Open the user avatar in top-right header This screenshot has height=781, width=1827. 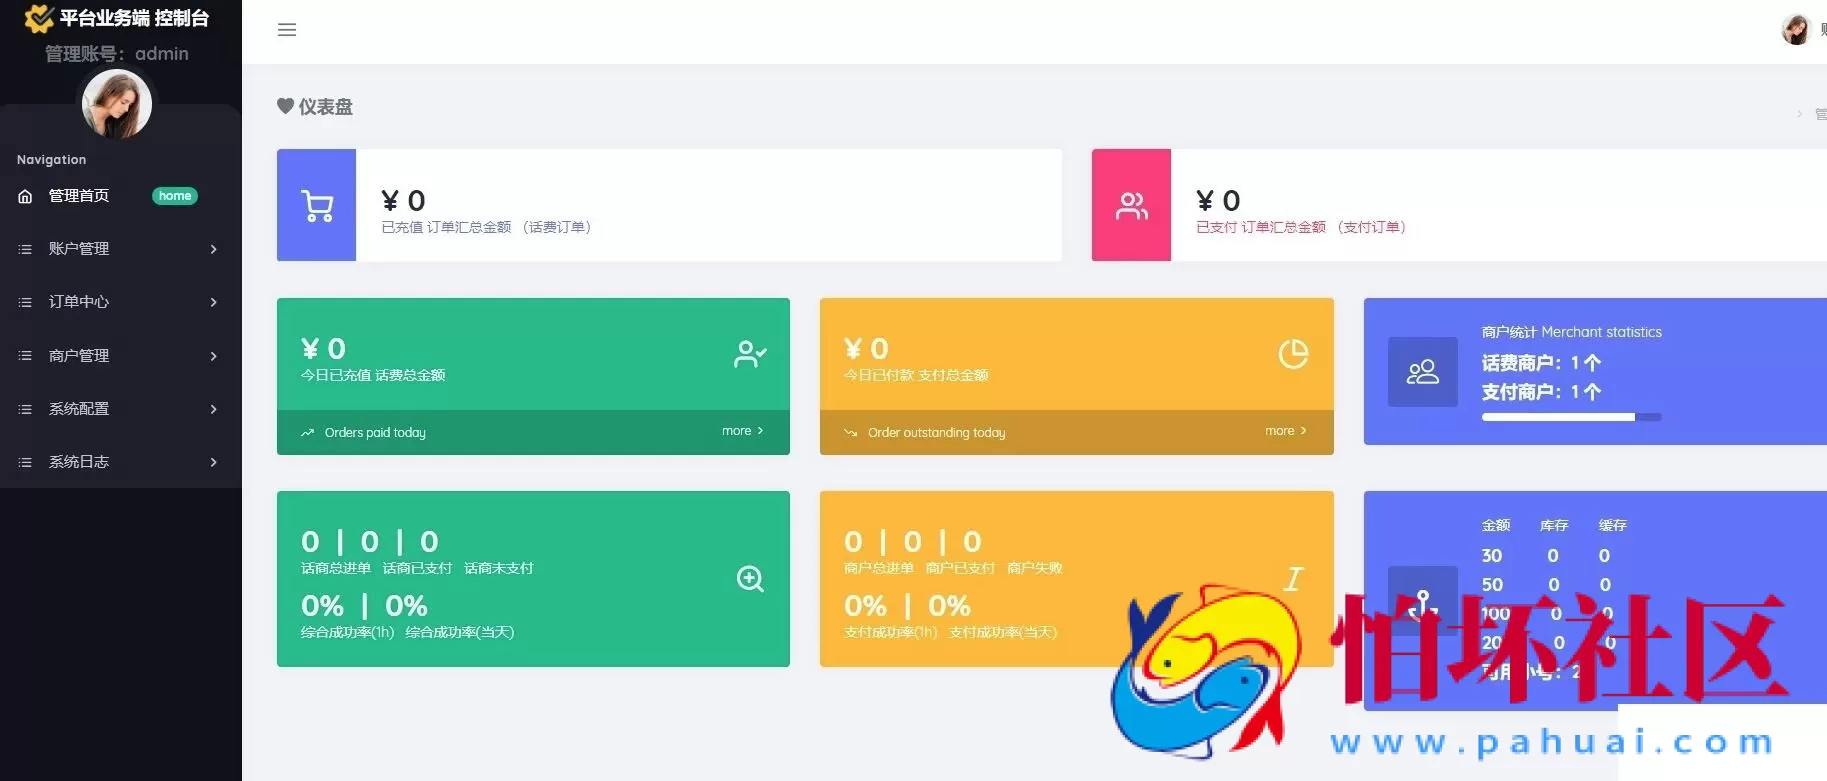[x=1796, y=30]
